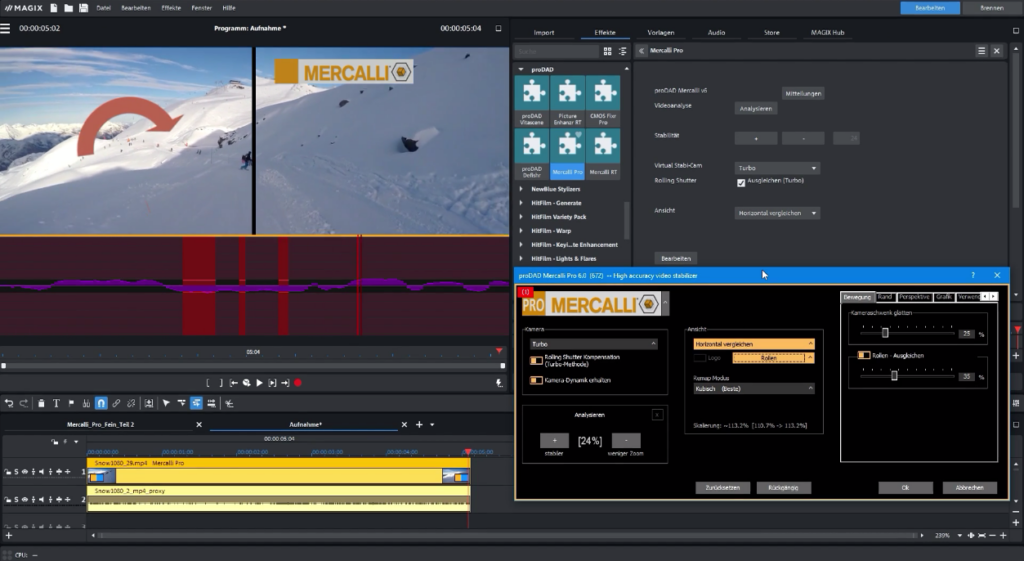
Task: Click the Ok button in Mercalli dialog
Action: (905, 488)
